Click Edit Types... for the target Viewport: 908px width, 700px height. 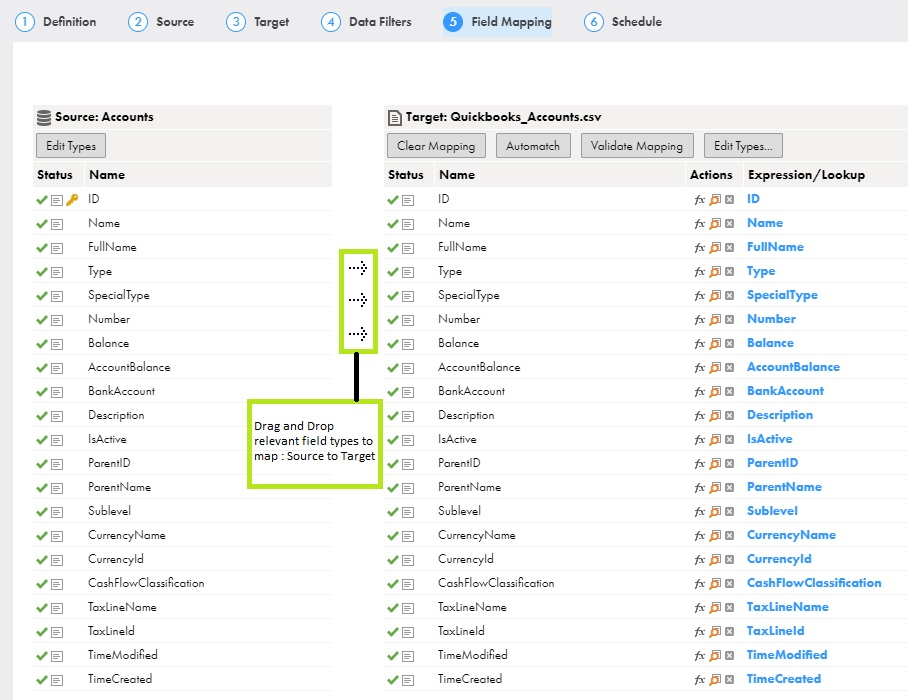[x=743, y=146]
